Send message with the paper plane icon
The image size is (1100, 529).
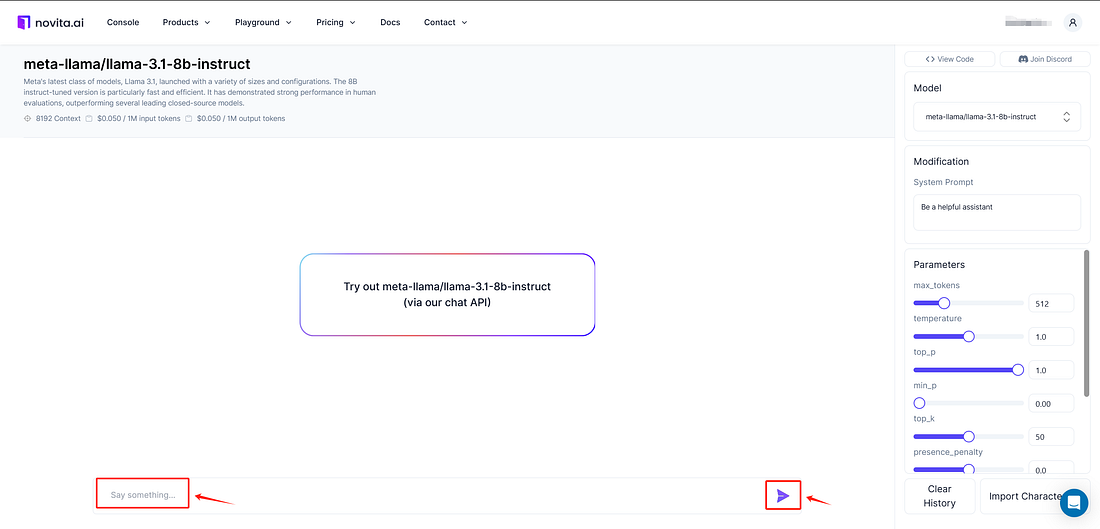pos(783,496)
